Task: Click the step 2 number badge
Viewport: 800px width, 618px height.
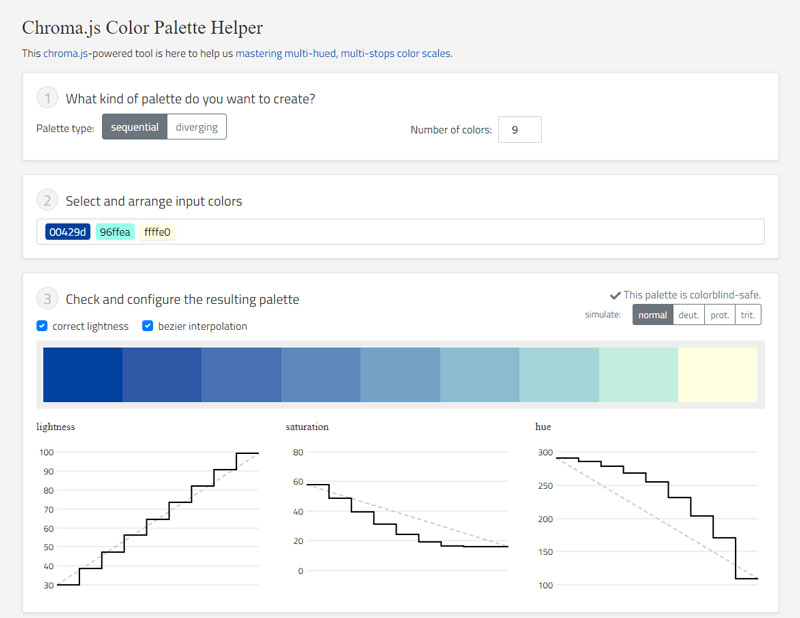Action: click(47, 200)
